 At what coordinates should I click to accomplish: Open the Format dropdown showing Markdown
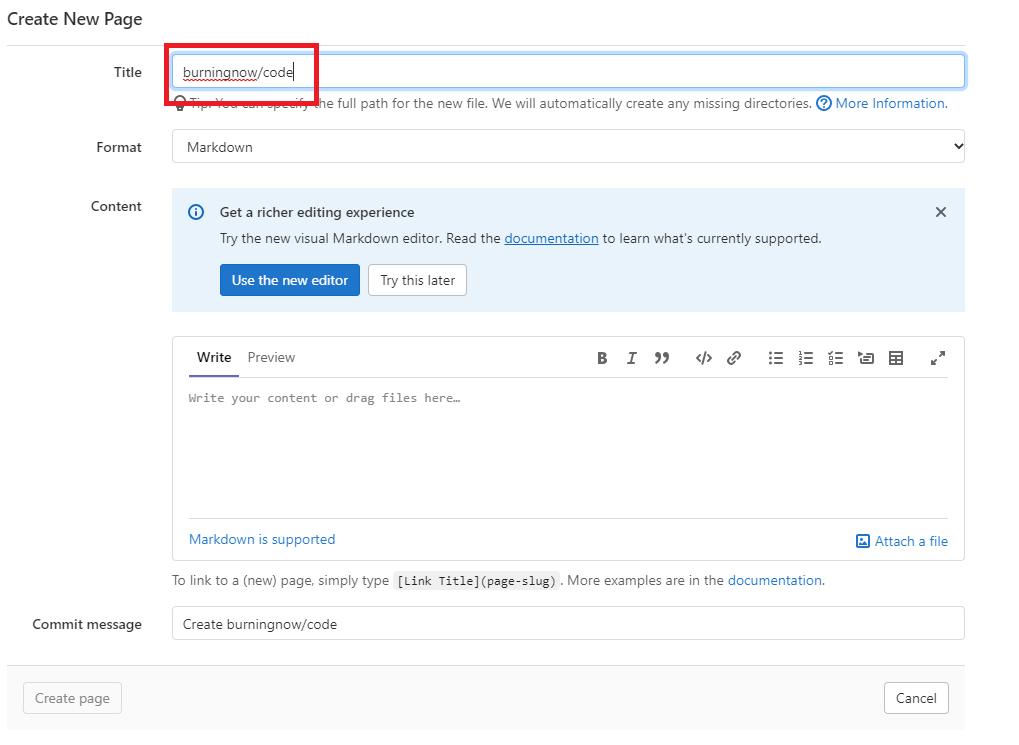[x=568, y=146]
